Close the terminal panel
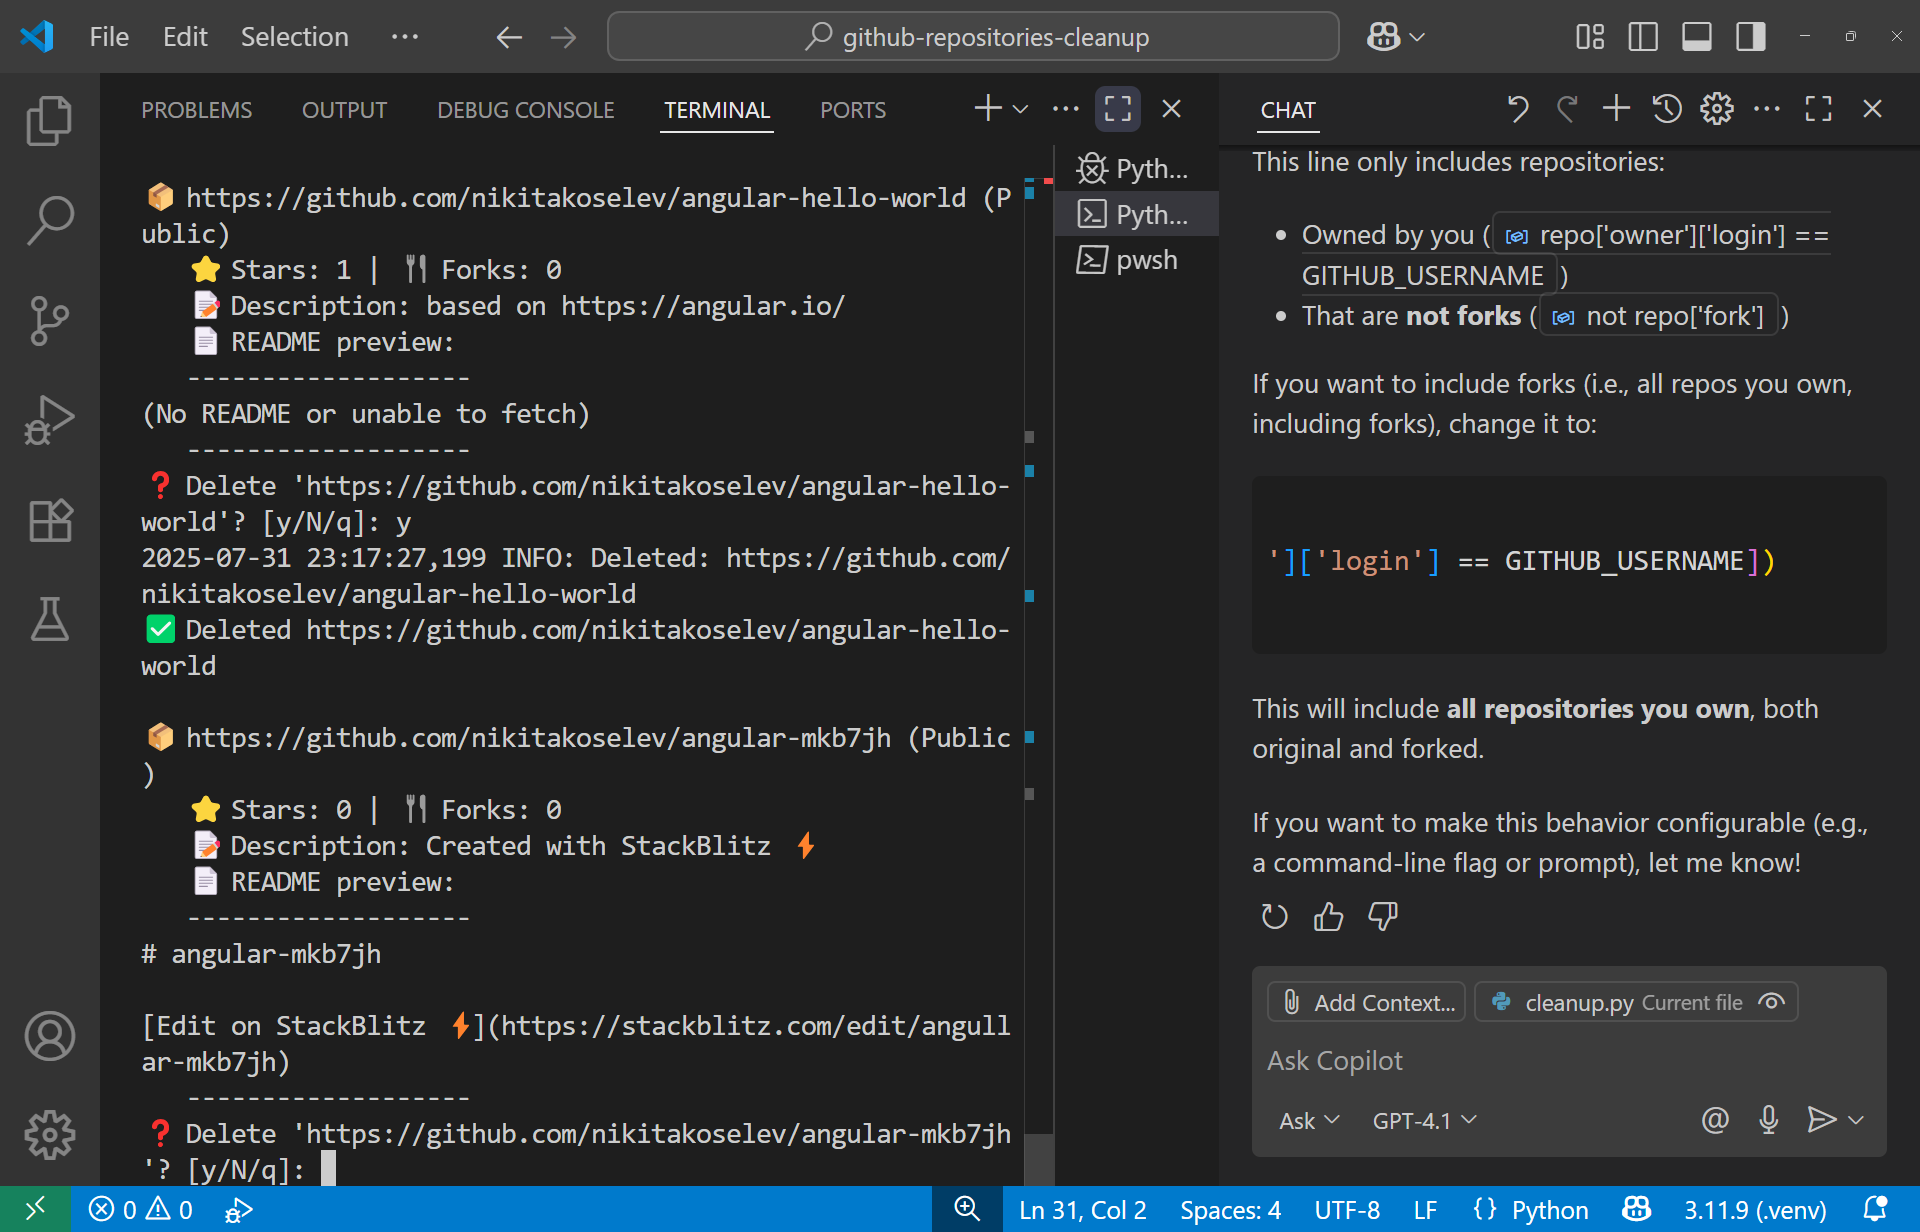Image resolution: width=1920 pixels, height=1232 pixels. (x=1172, y=108)
